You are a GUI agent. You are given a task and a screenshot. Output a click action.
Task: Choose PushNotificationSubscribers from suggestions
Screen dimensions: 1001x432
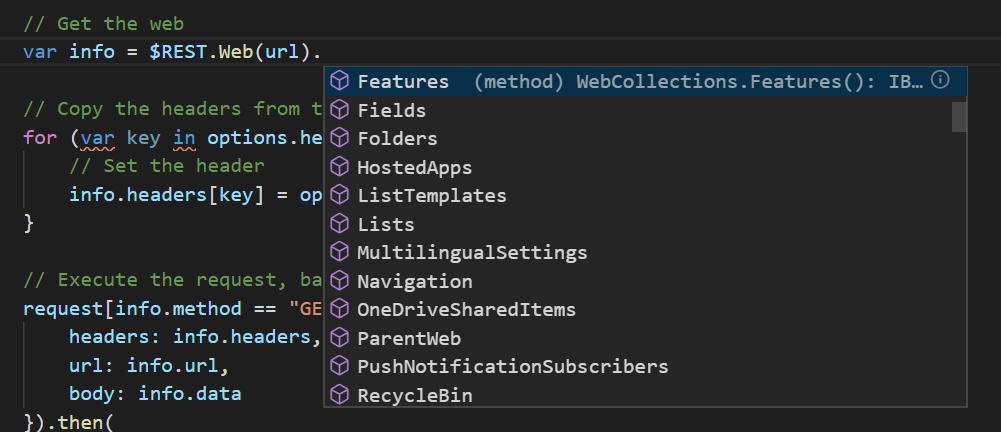512,367
